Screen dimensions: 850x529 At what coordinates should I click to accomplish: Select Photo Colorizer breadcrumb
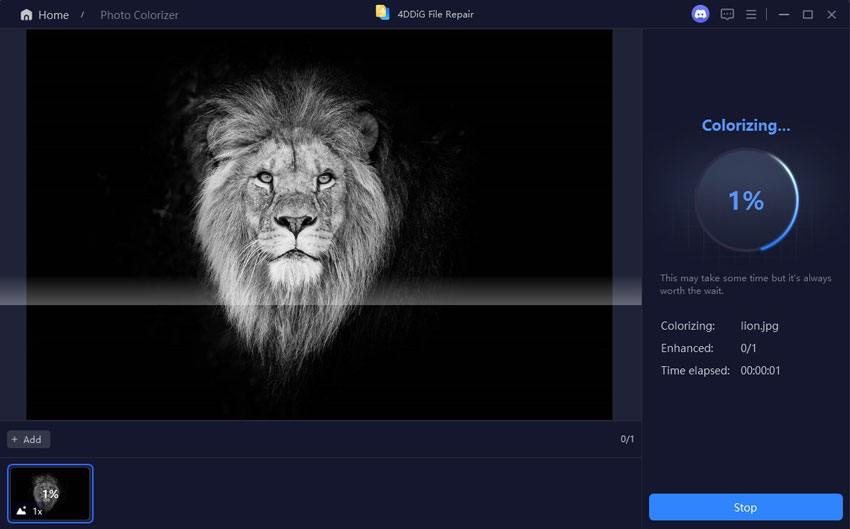[140, 15]
